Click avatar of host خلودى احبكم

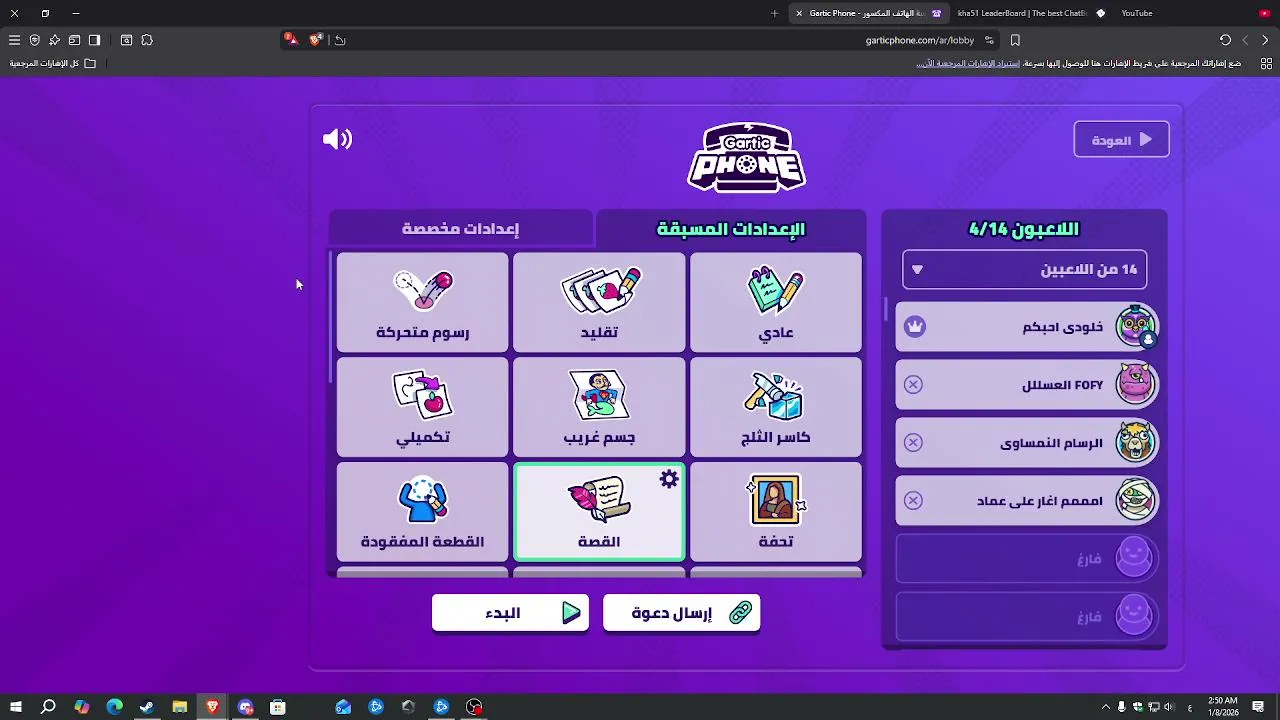pos(1135,327)
